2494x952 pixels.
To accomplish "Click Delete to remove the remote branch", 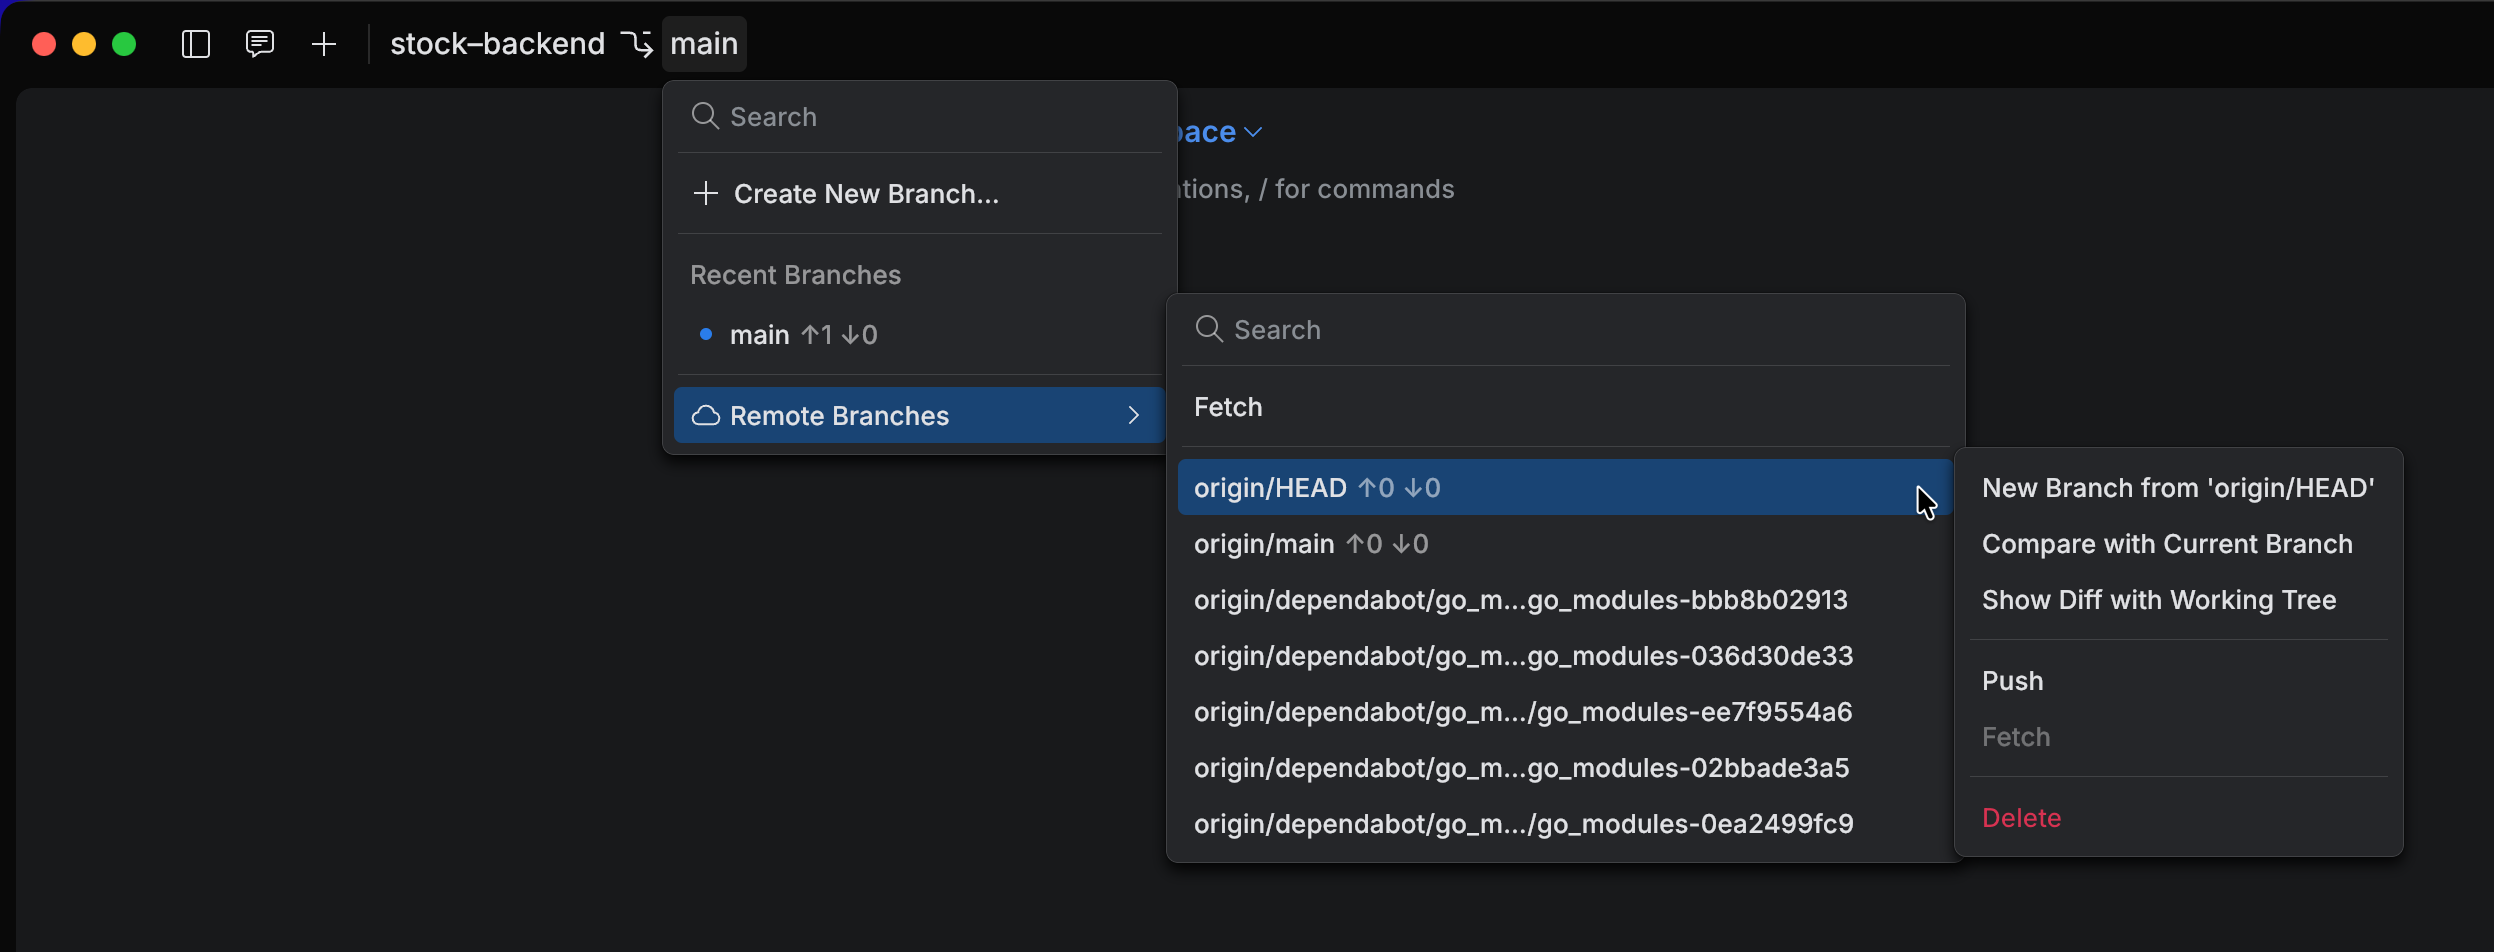I will [2021, 817].
